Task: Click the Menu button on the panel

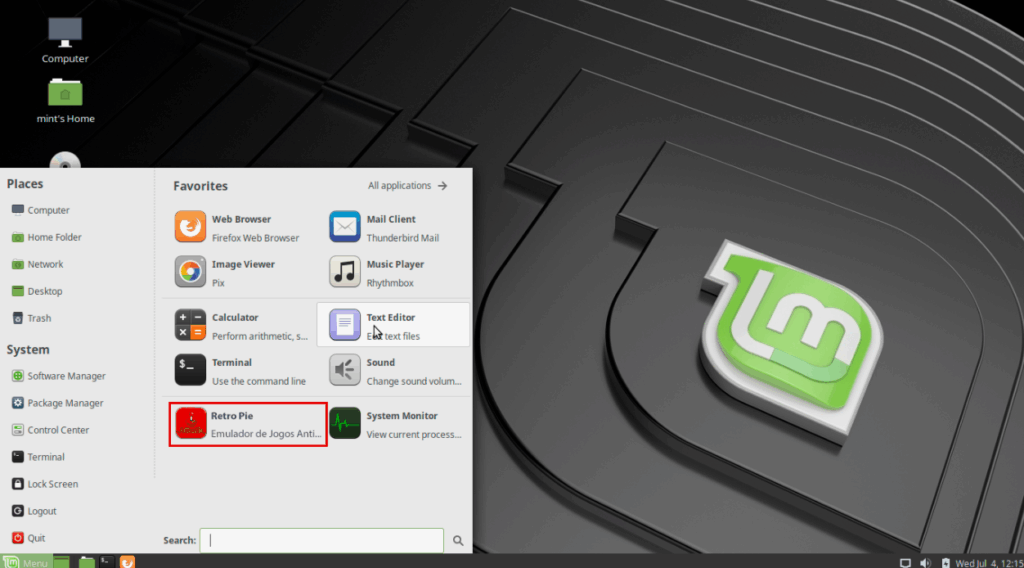Action: [x=26, y=562]
